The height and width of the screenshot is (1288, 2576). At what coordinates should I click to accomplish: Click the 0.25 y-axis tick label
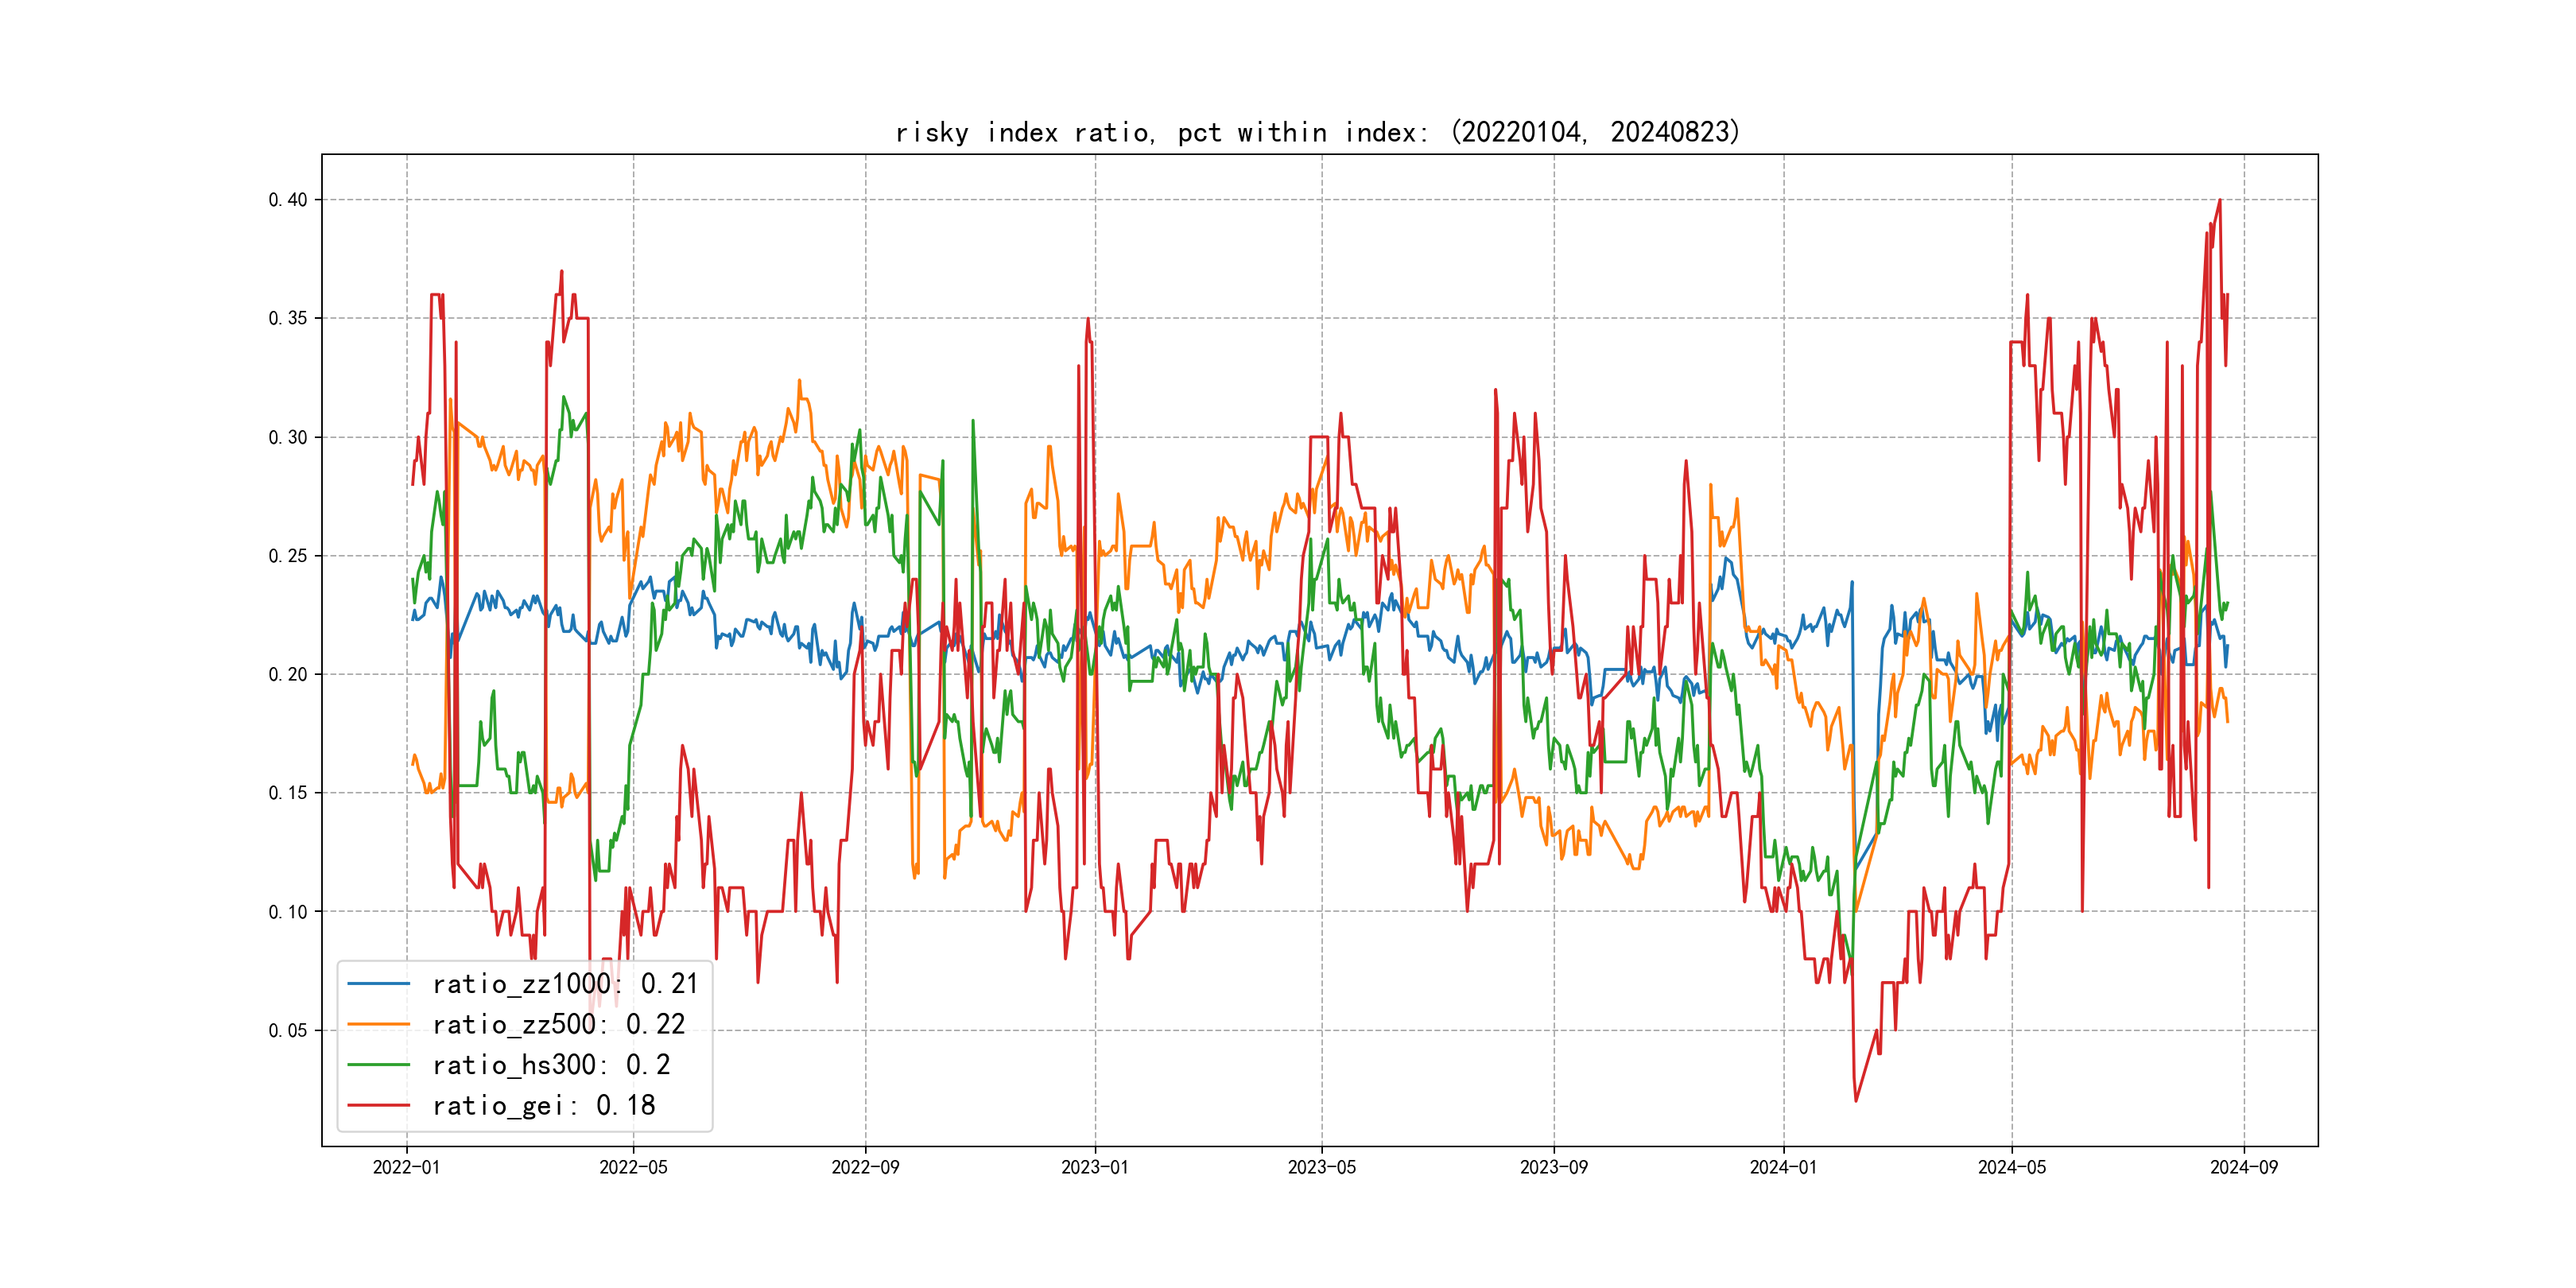pos(288,556)
